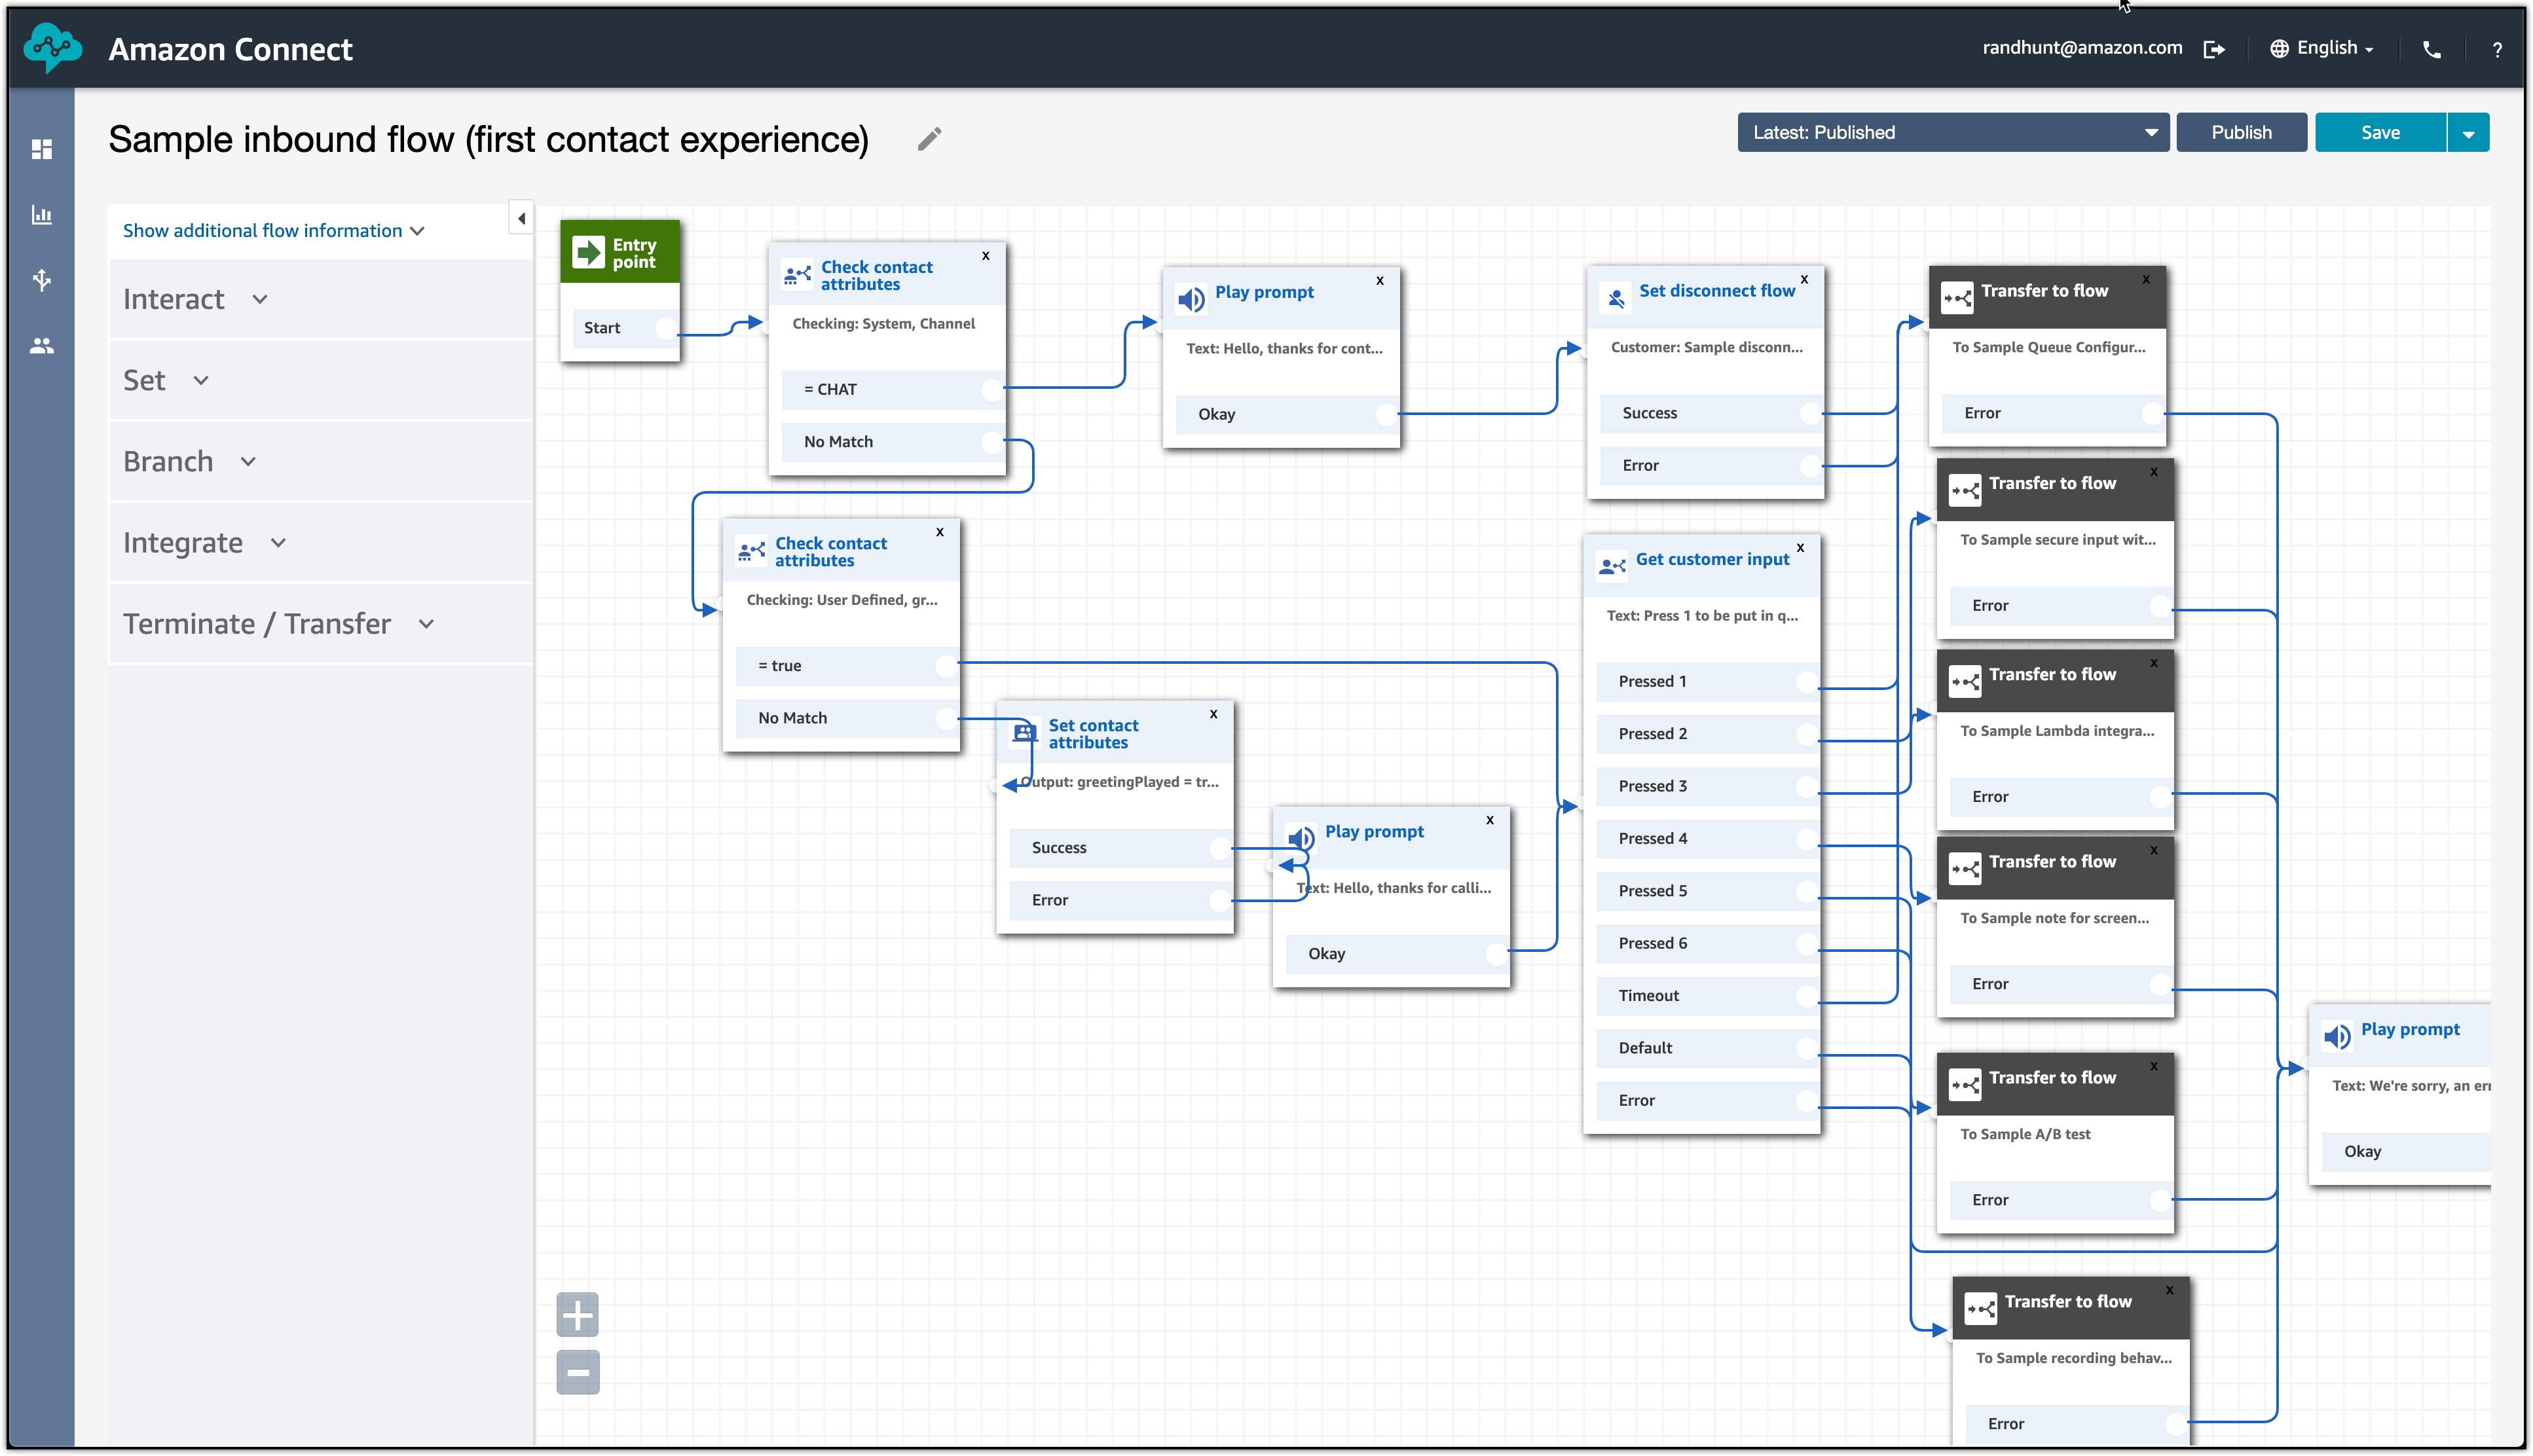Open the users icon in left sidebar

pos(42,346)
